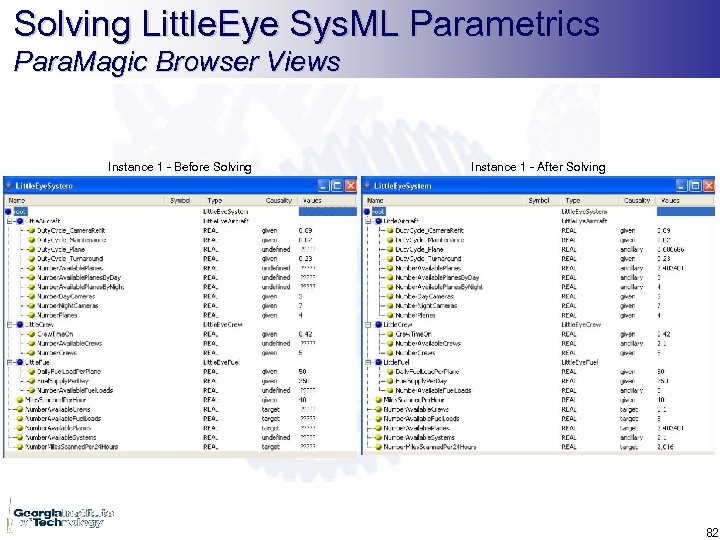Image resolution: width=720 pixels, height=540 pixels.
Task: Click DutyCycle_Maintenance yellow icon in Before Solving window
Action: point(32,240)
